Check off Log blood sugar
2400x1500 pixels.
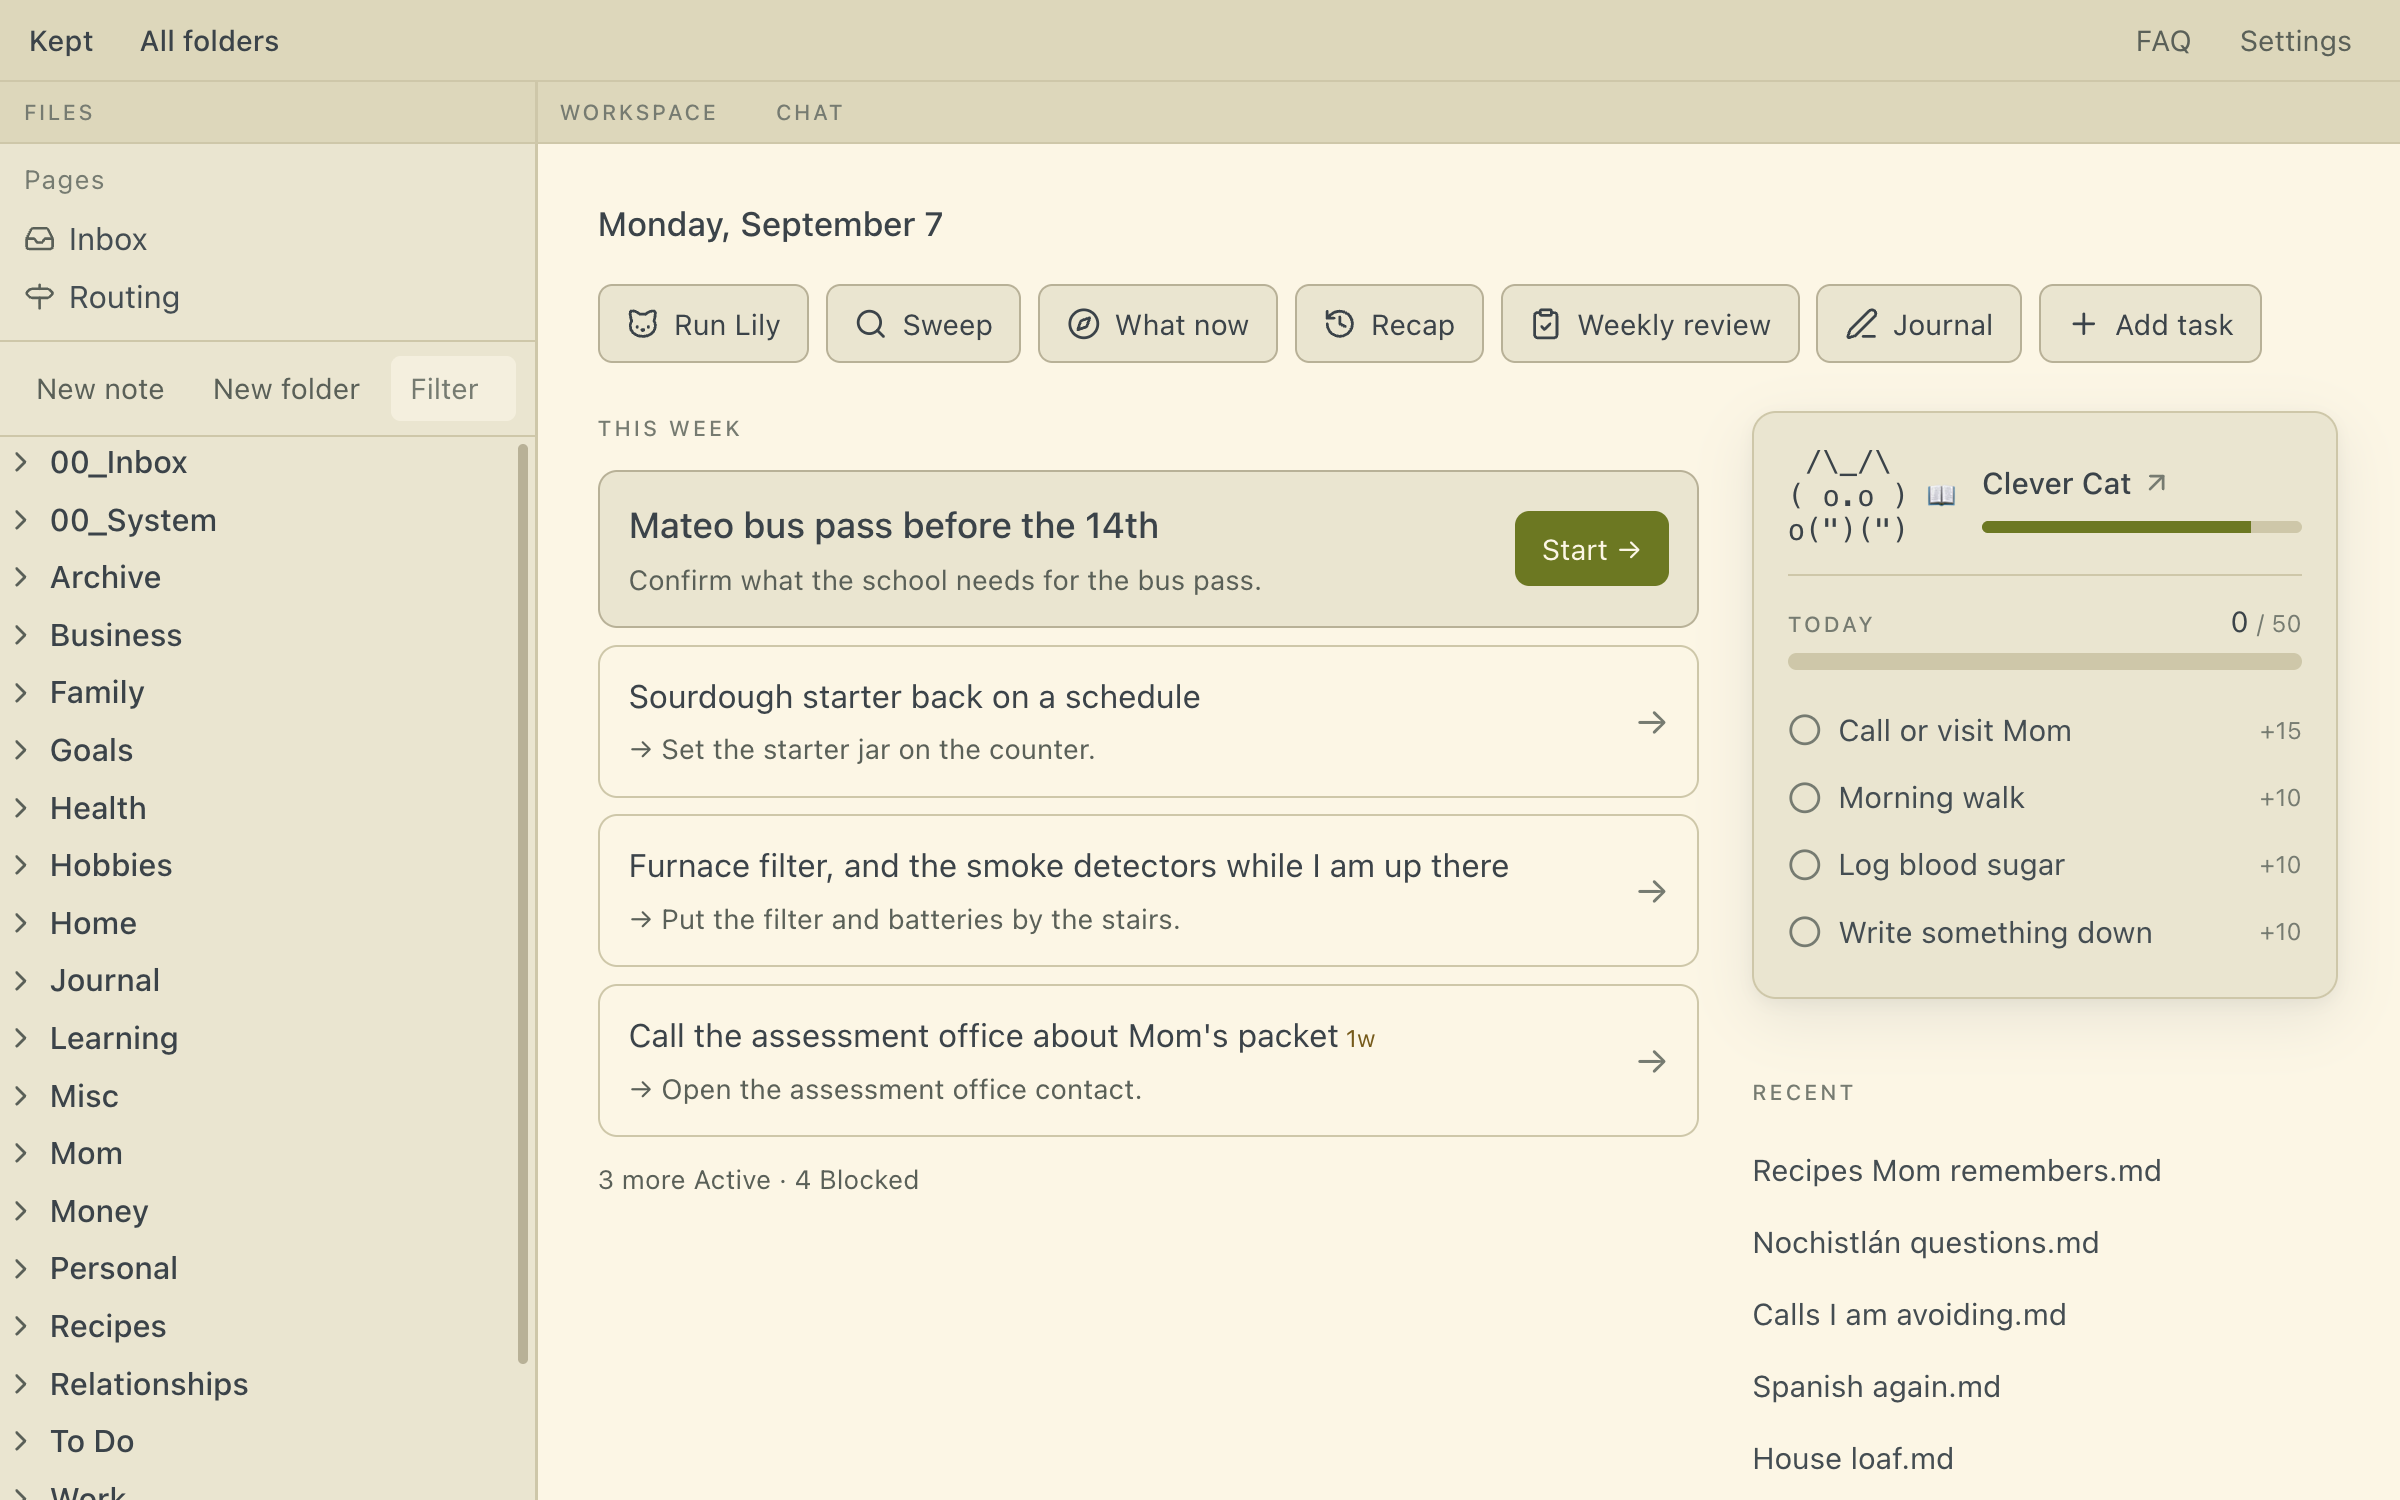[1804, 865]
